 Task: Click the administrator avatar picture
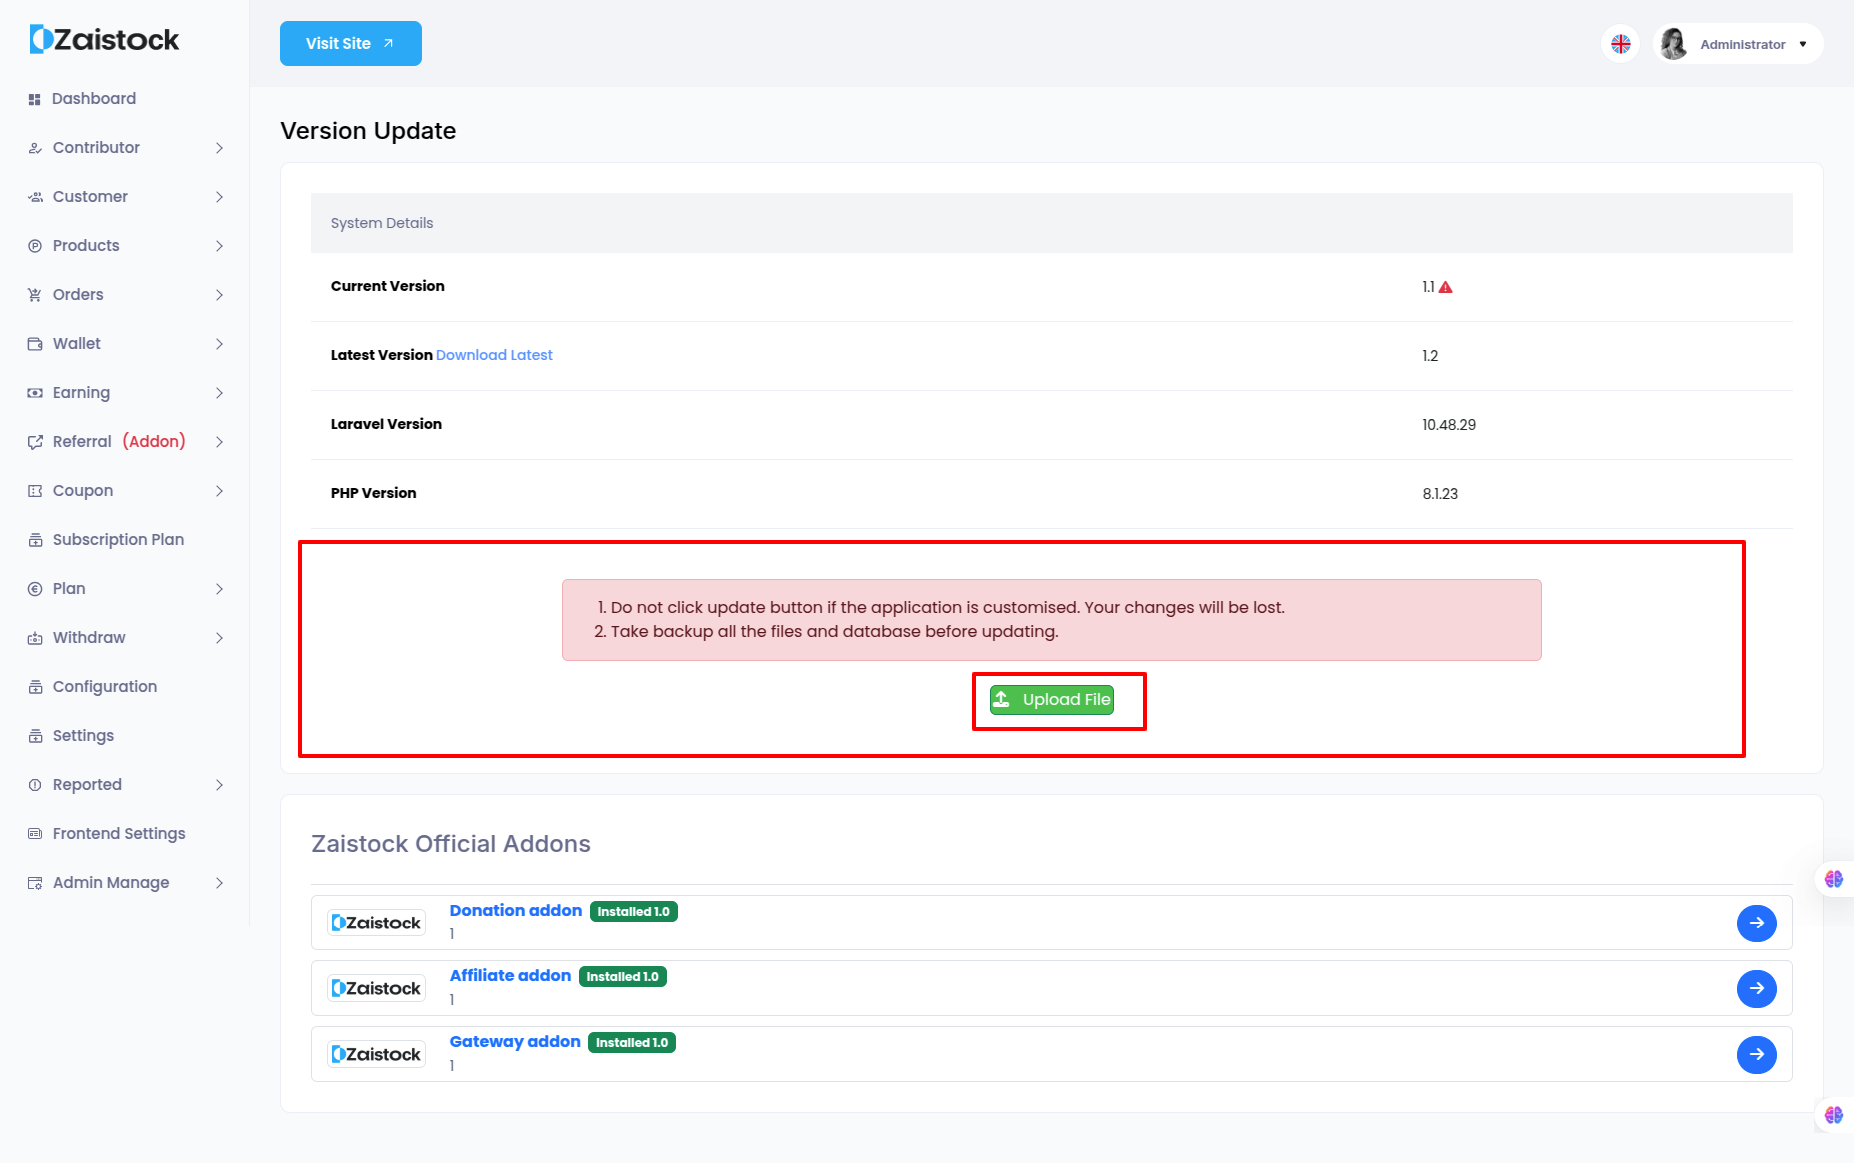1674,44
